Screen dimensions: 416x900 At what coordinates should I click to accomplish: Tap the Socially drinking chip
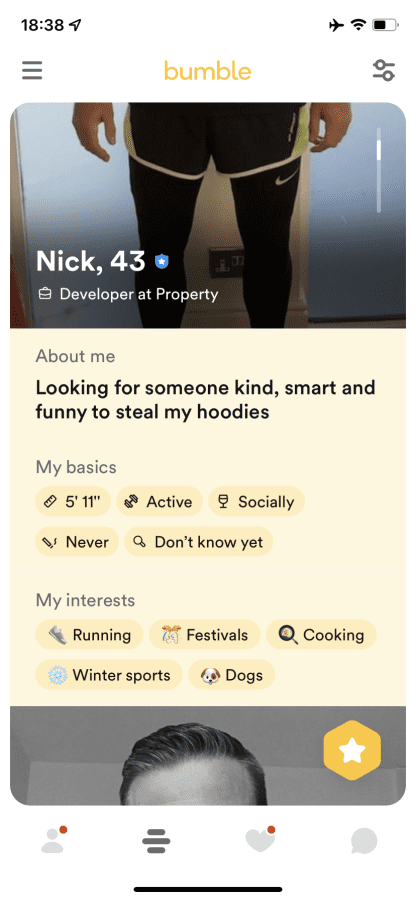coord(256,502)
